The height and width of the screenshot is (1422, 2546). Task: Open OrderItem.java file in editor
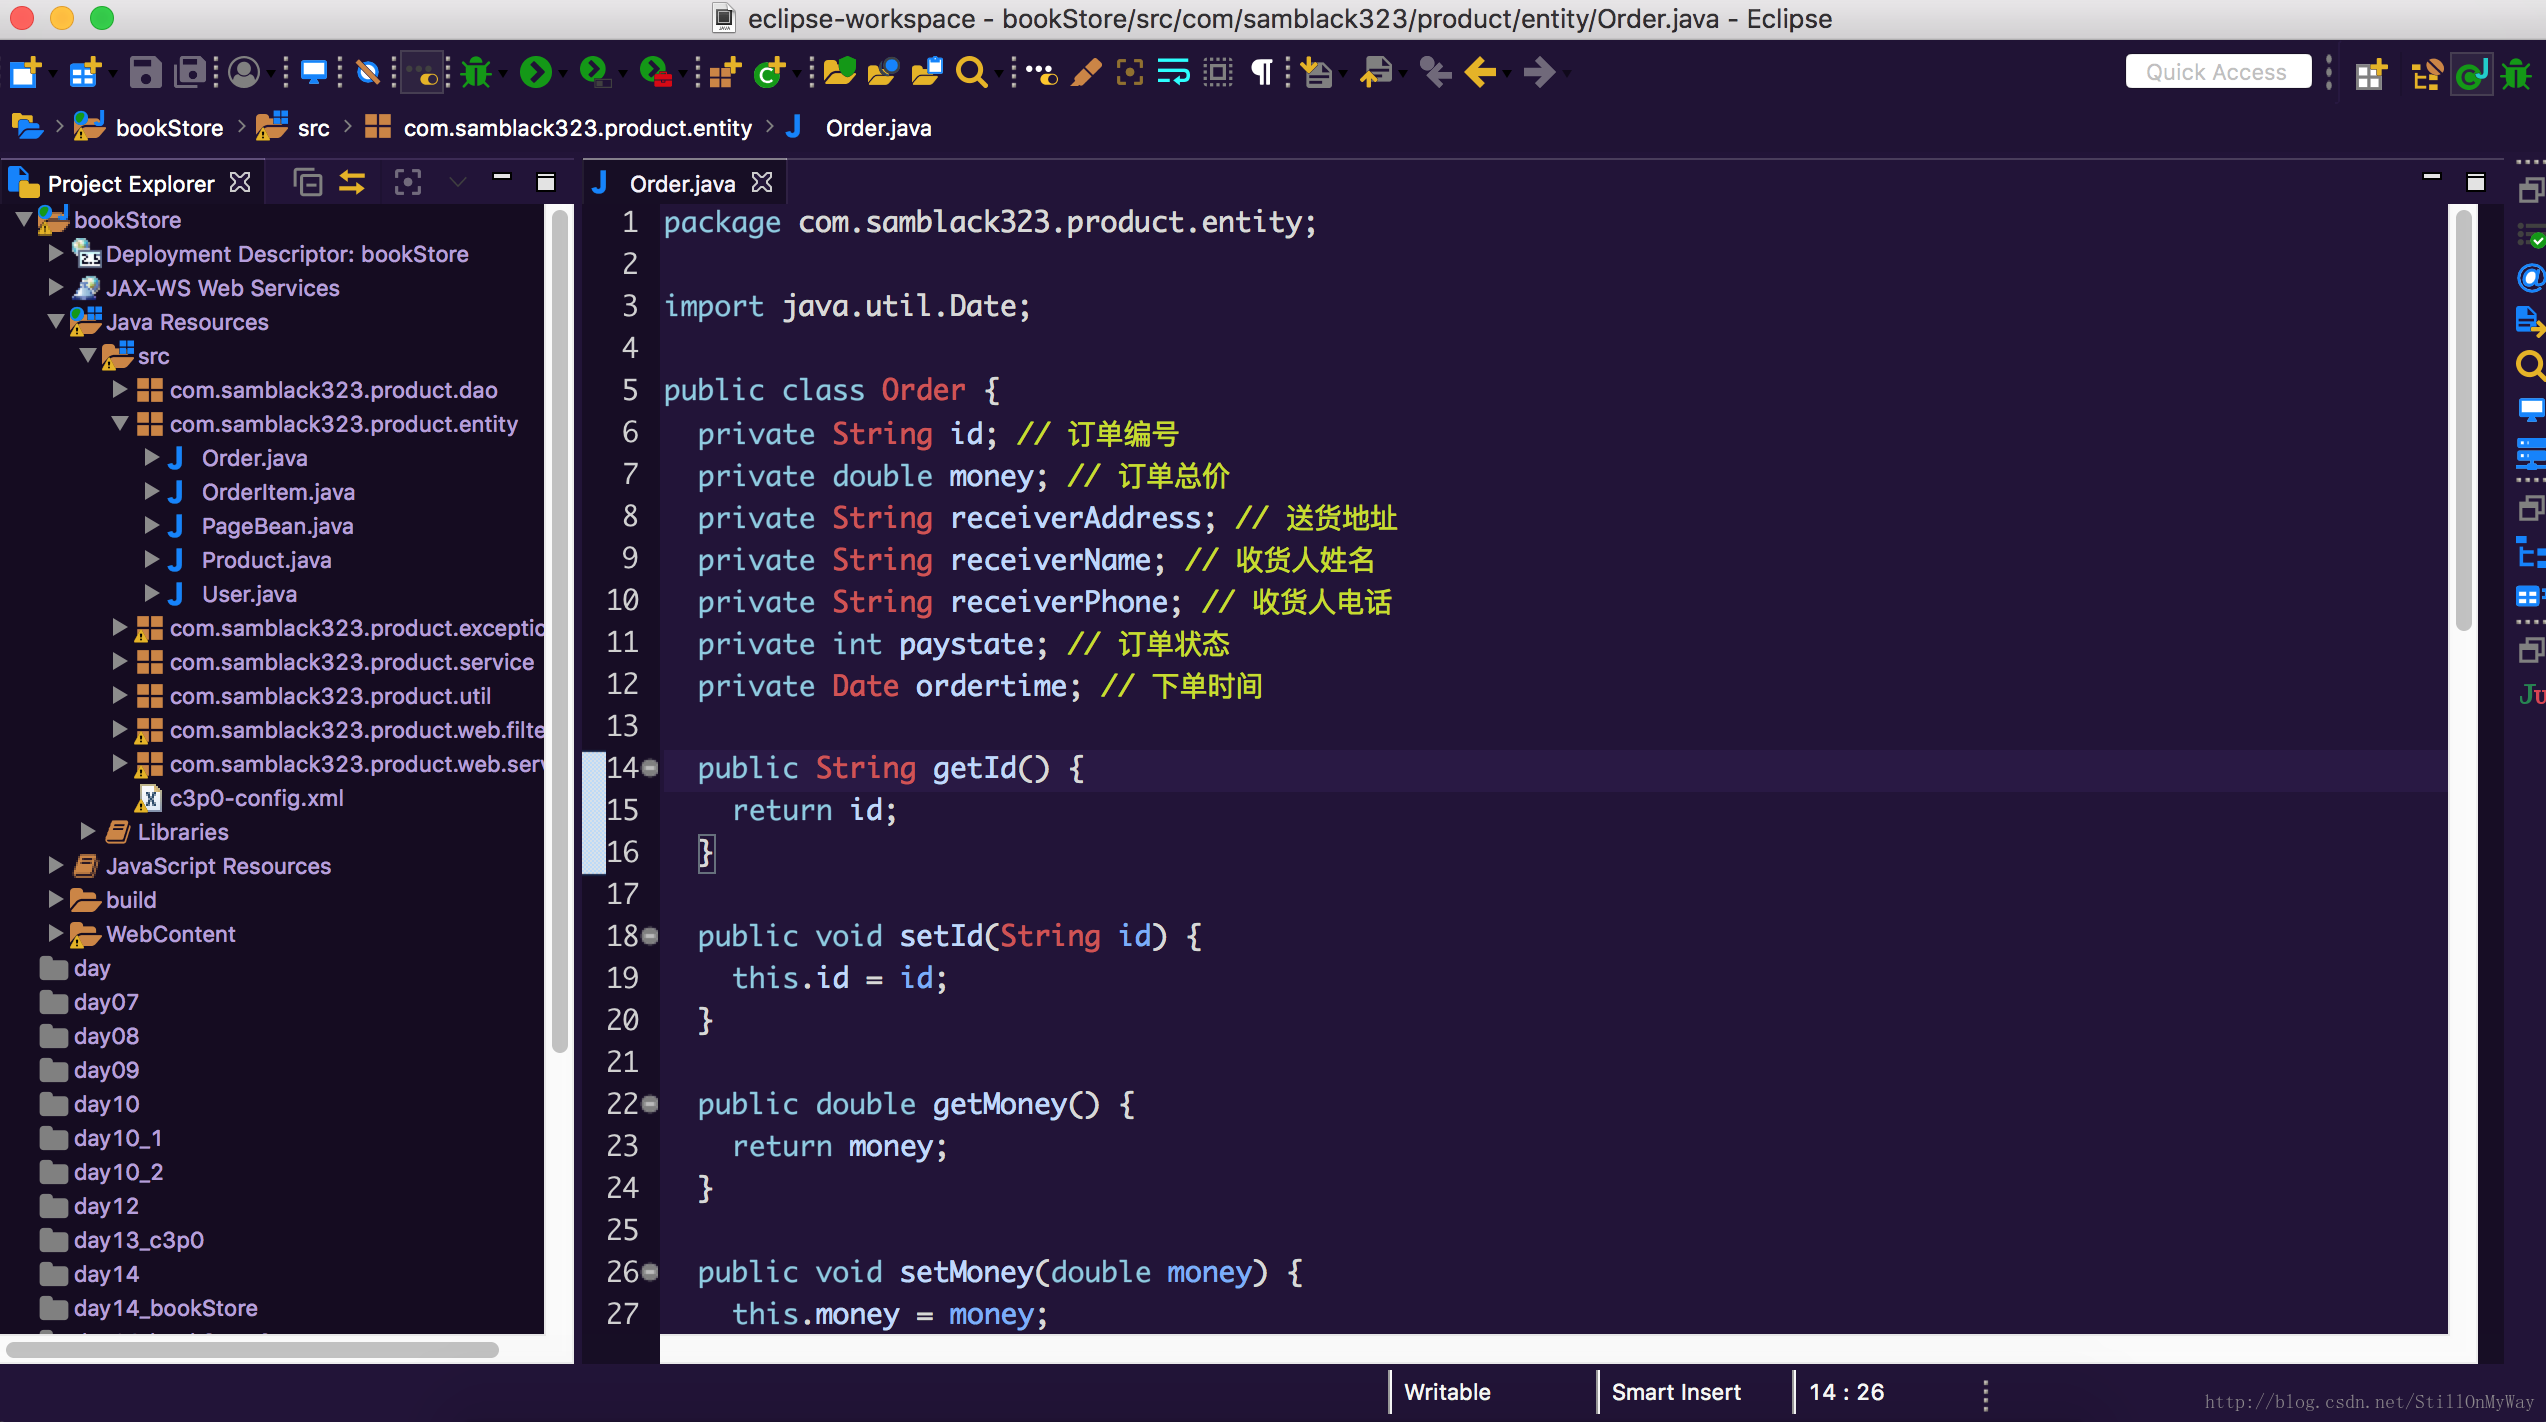[x=278, y=491]
